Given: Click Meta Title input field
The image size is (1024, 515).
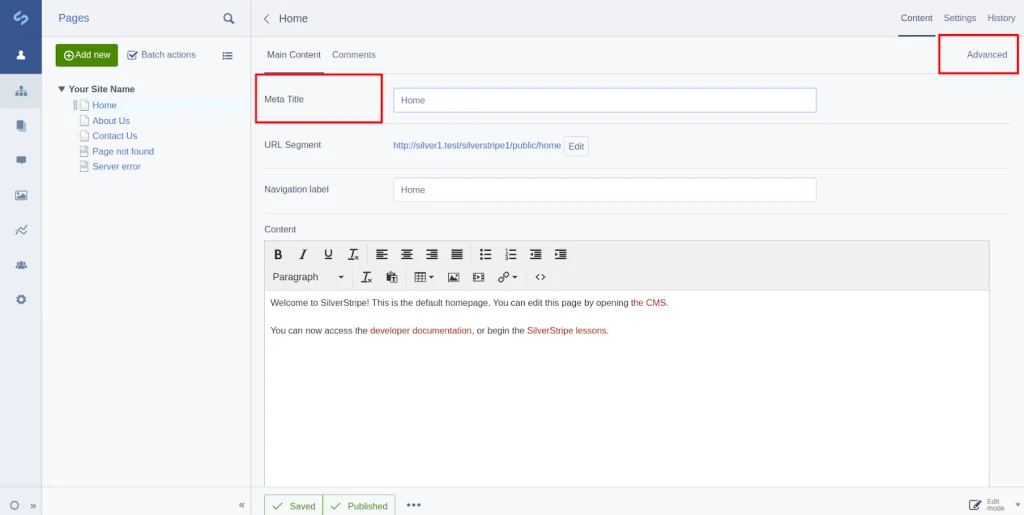Looking at the screenshot, I should (x=605, y=101).
